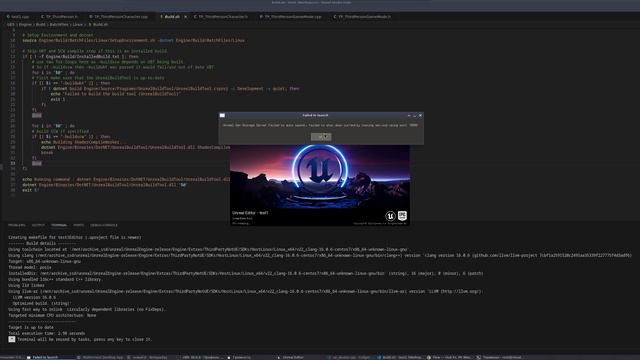Switch to the TP_ThirdPerson.h tab
This screenshot has height=360, width=640.
coord(59,17)
